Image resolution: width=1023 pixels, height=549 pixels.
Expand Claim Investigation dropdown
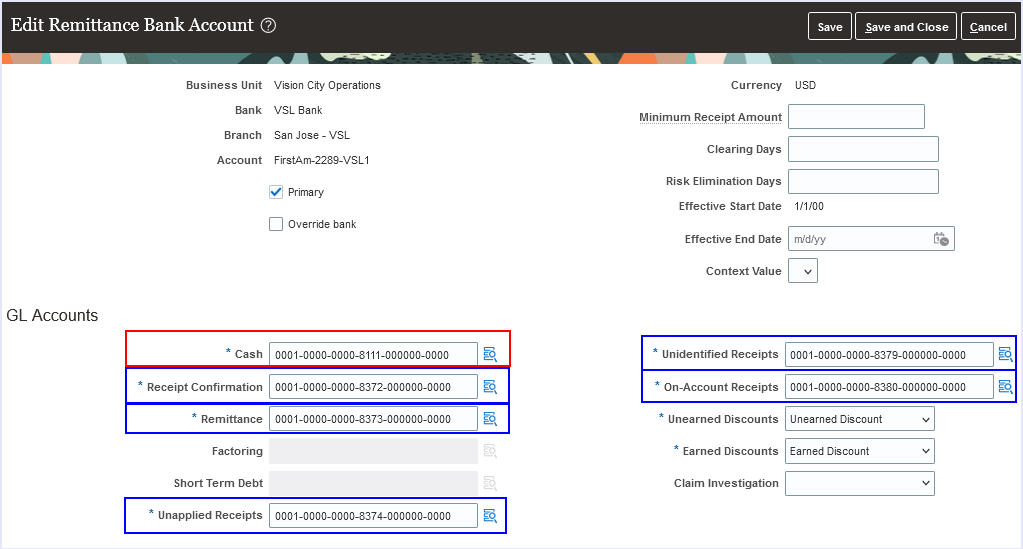(860, 483)
